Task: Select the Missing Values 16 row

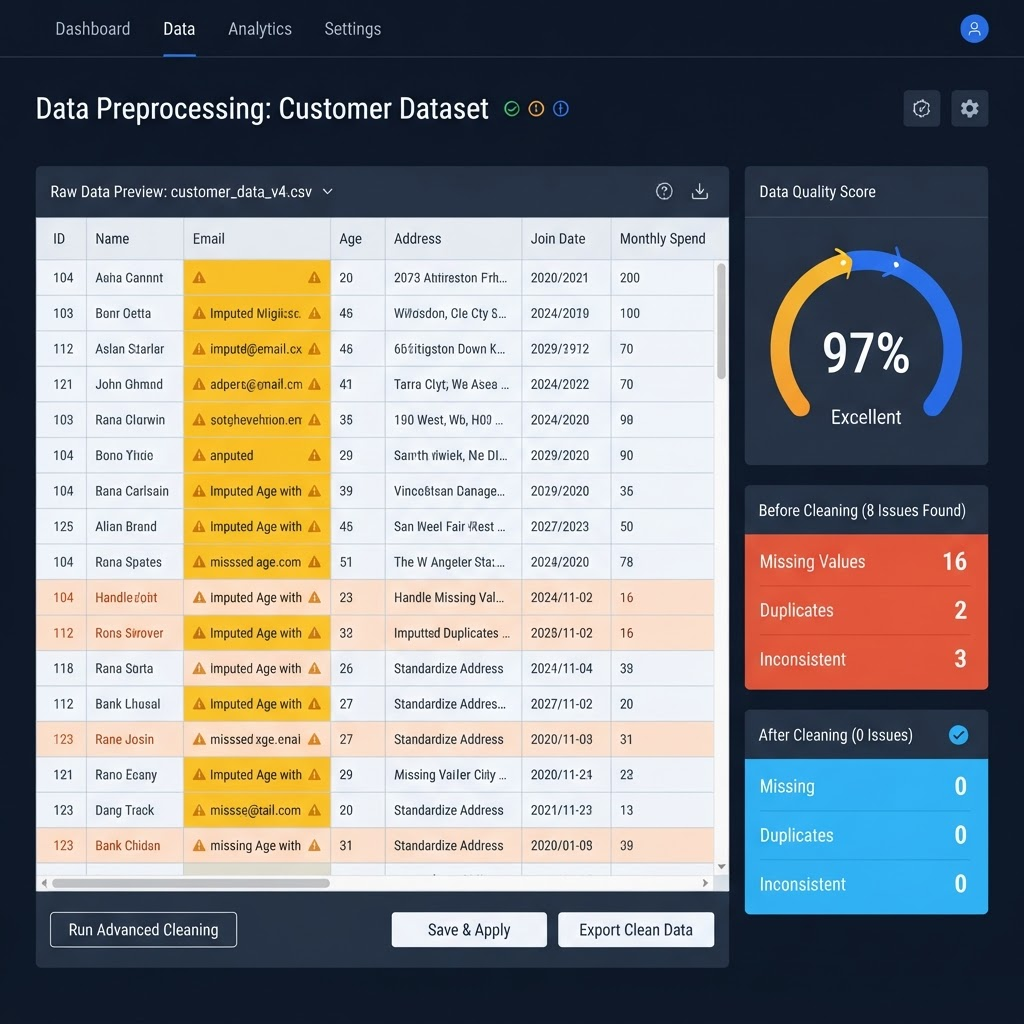Action: click(866, 561)
